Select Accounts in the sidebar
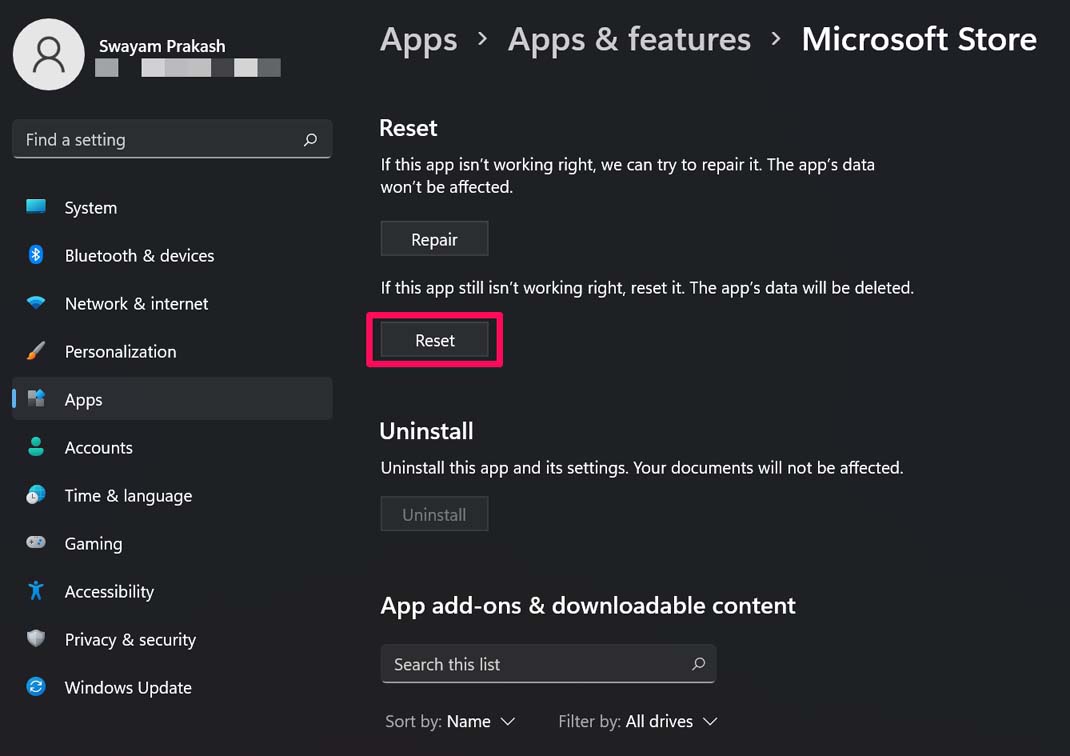The height and width of the screenshot is (756, 1070). (172, 448)
